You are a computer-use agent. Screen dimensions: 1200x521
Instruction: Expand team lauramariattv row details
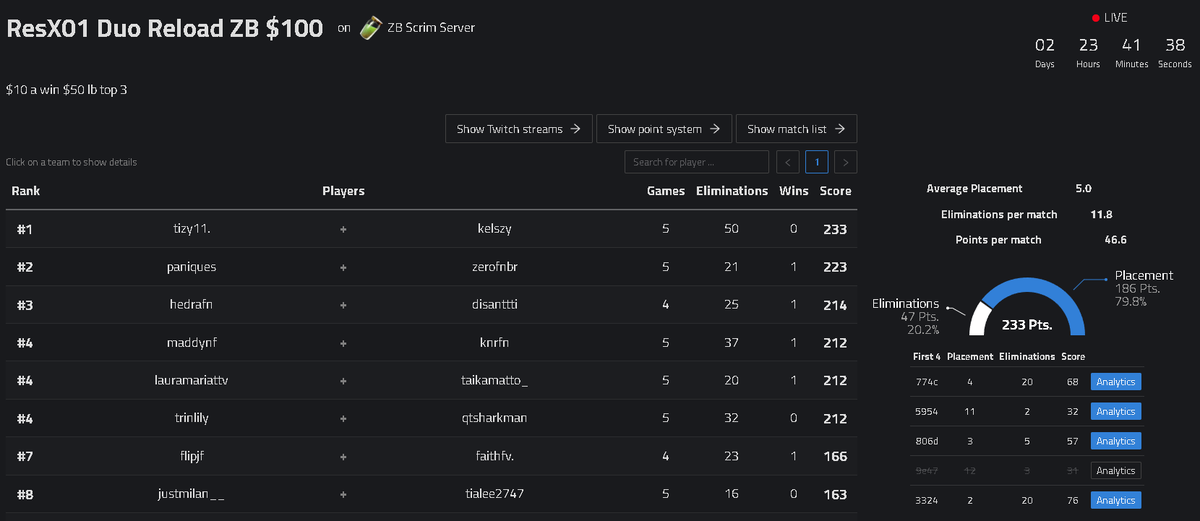432,380
